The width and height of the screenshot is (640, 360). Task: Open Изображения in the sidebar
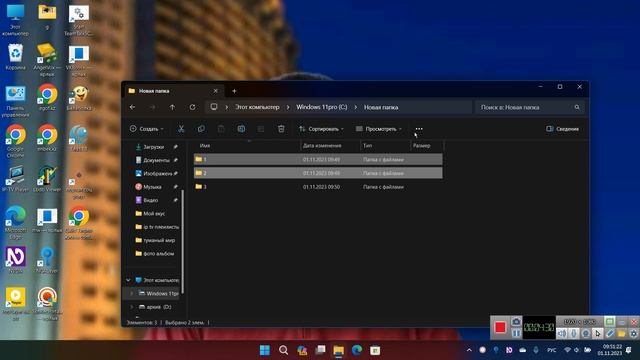pyautogui.click(x=157, y=173)
